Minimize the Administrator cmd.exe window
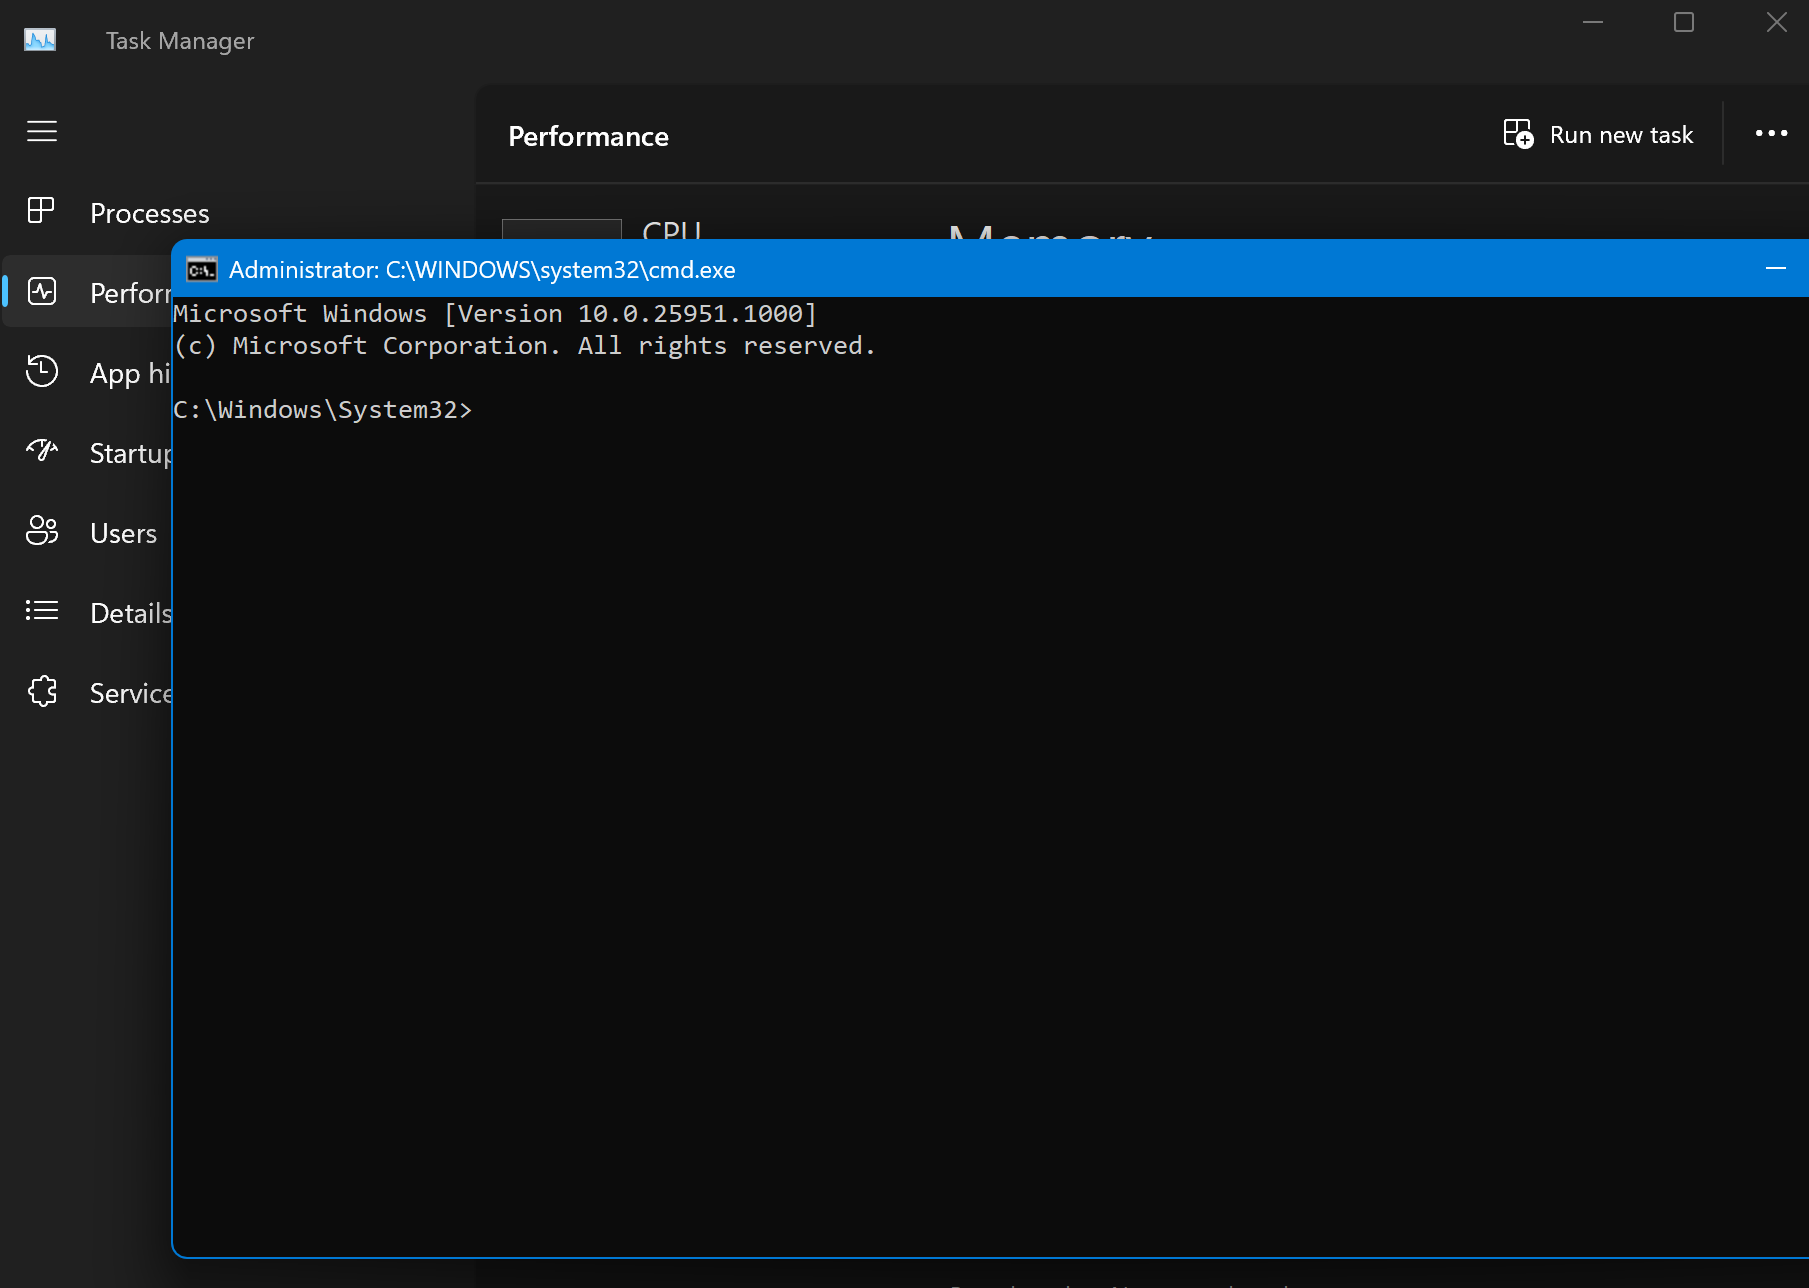 [1775, 269]
